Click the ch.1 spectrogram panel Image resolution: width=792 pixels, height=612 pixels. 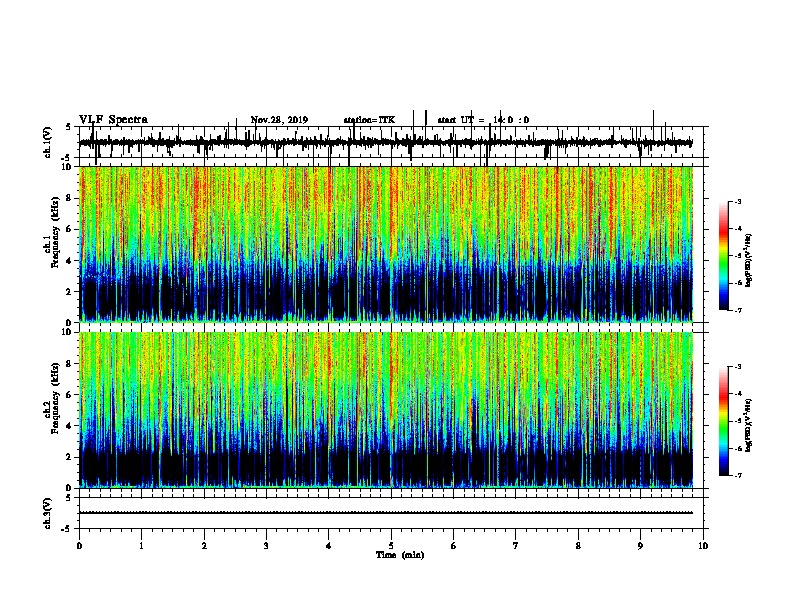386,244
